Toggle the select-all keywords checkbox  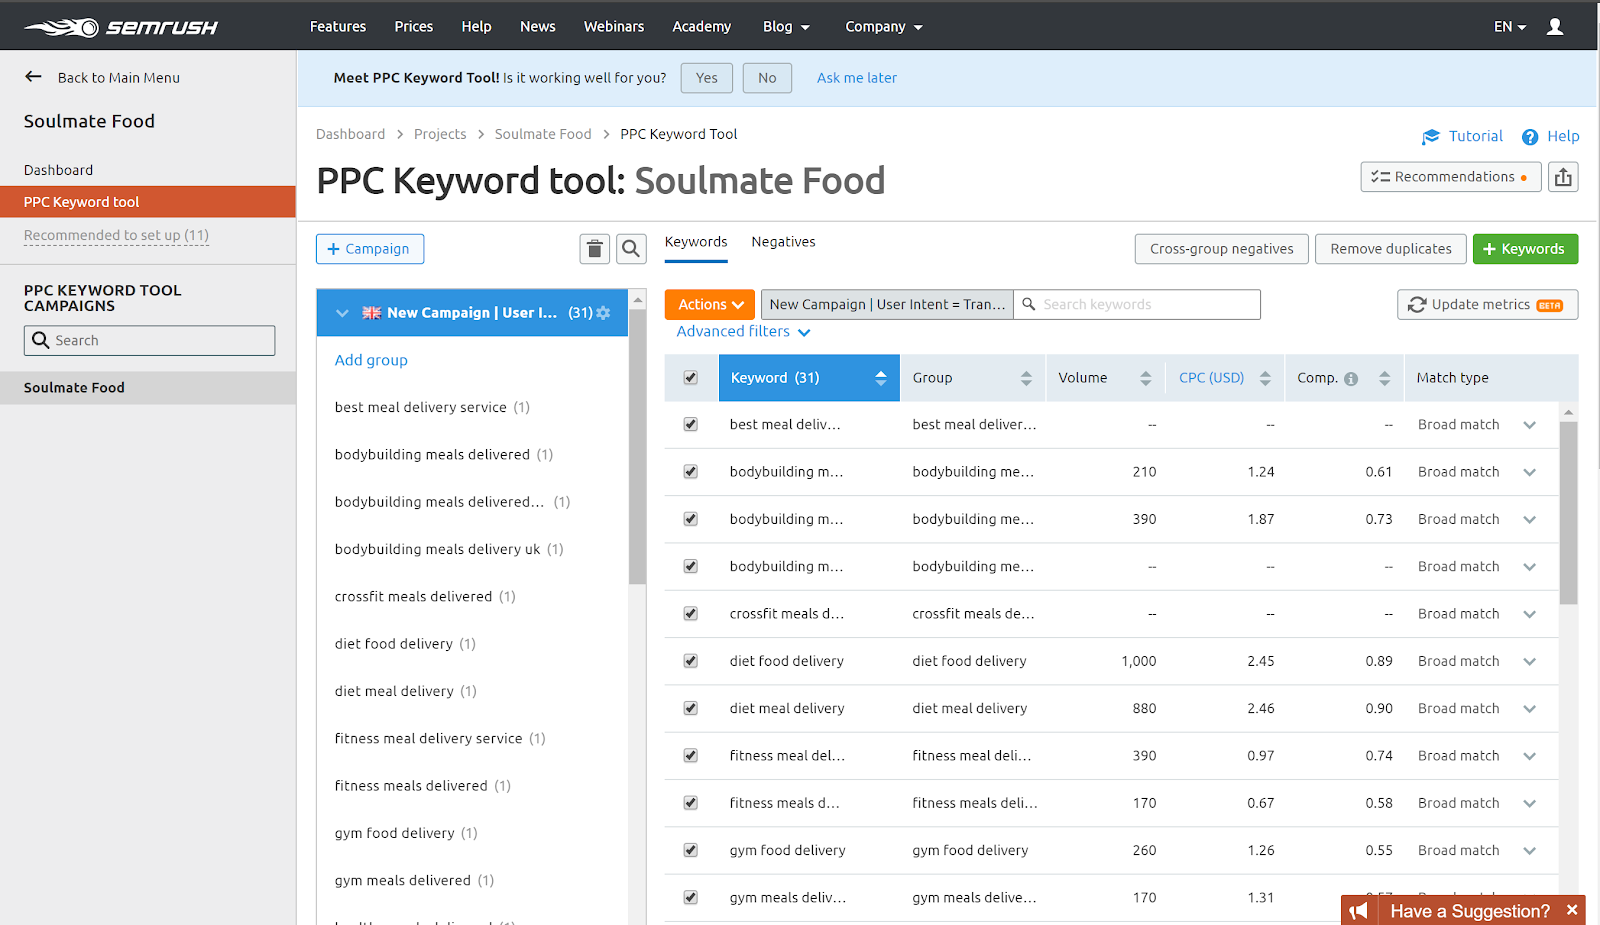(x=691, y=378)
